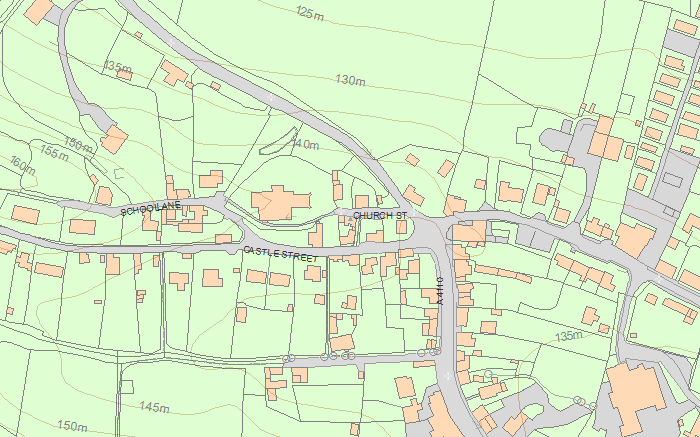Select the CASTLE STREET road label
700x437 pixels.
281,254
